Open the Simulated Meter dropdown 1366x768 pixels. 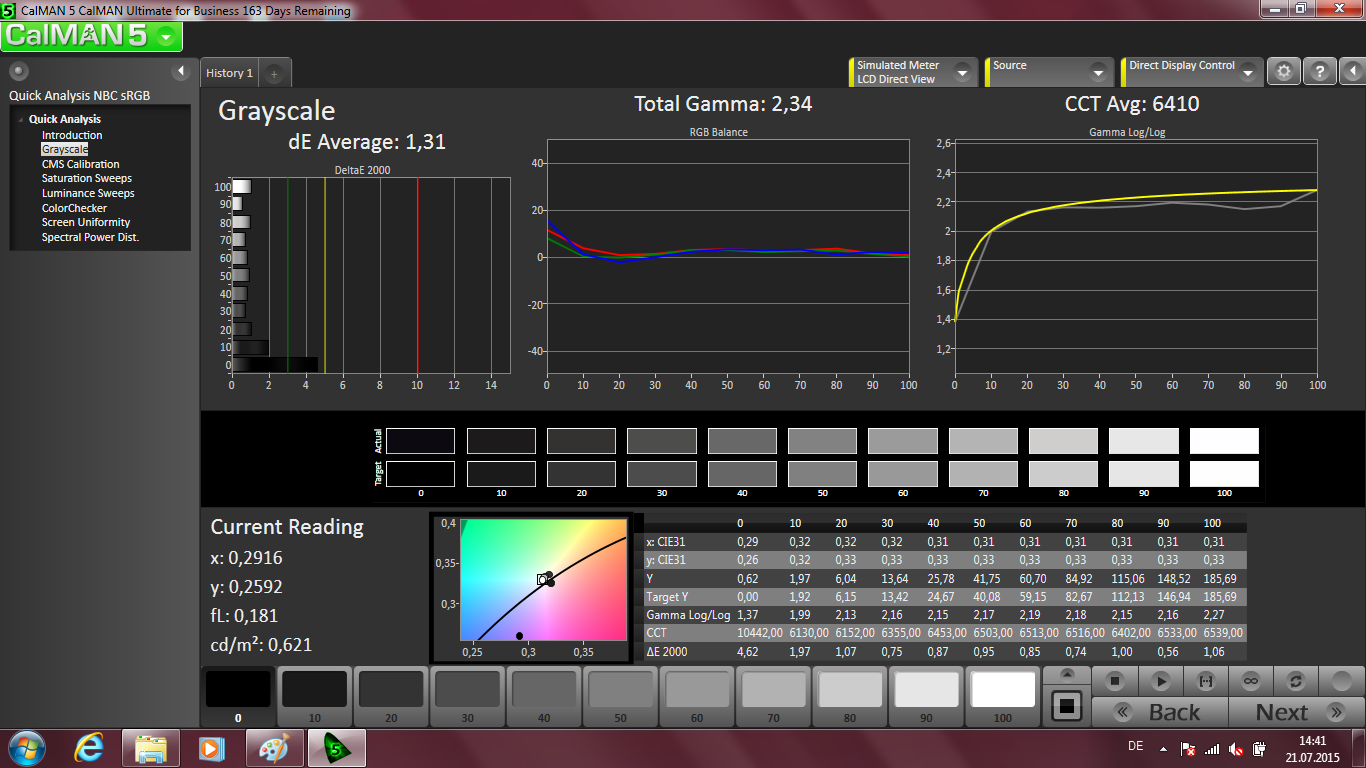point(962,72)
